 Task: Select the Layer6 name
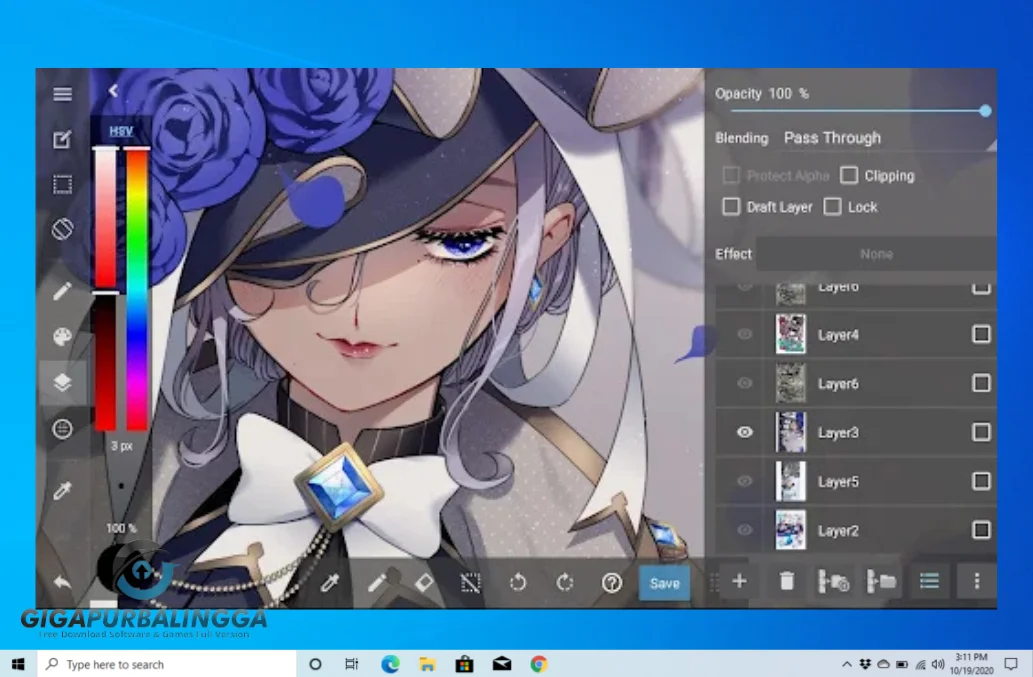click(x=838, y=383)
